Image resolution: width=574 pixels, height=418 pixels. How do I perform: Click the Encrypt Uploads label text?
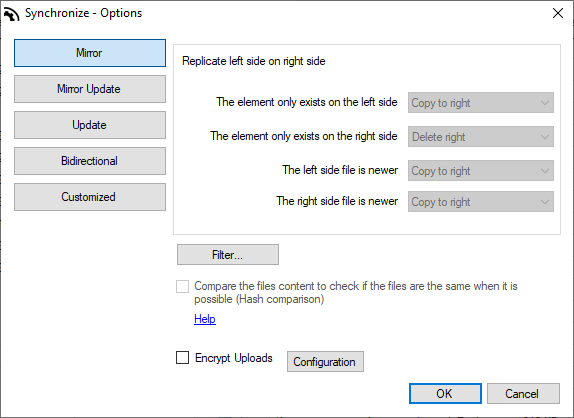click(x=234, y=358)
